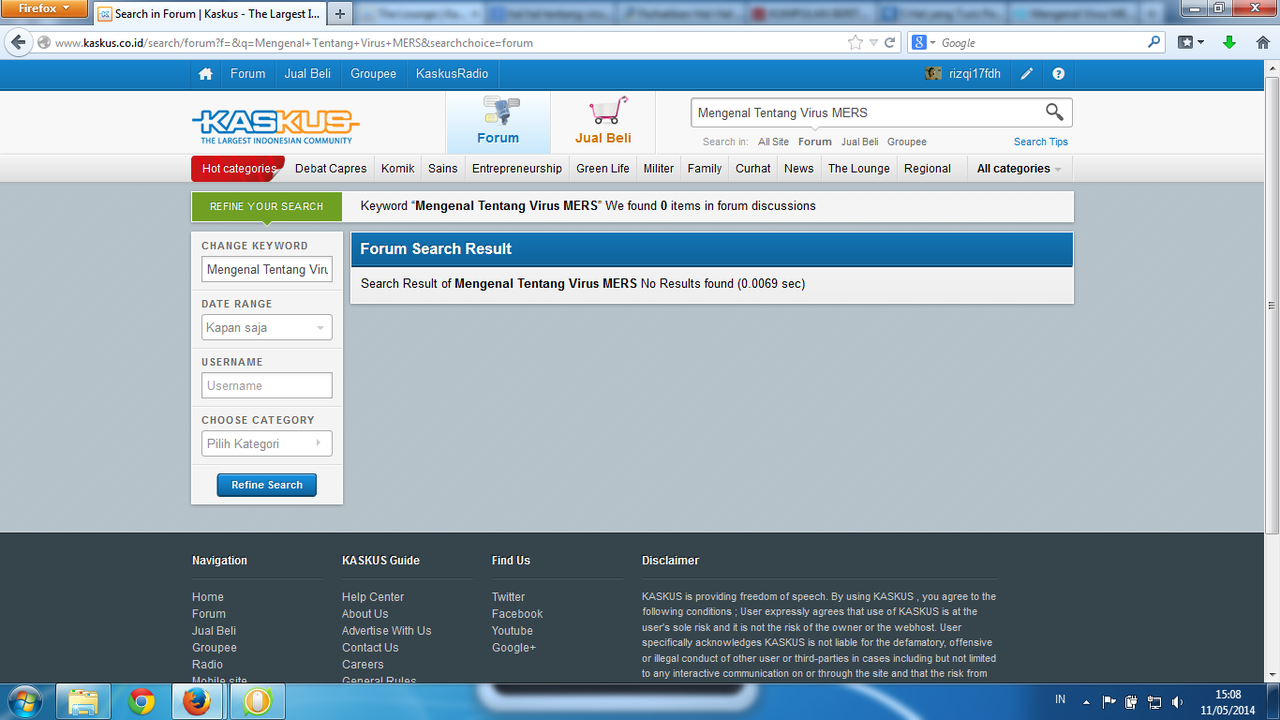The height and width of the screenshot is (720, 1280).
Task: Open downloads with the green arrow icon
Action: click(x=1230, y=43)
